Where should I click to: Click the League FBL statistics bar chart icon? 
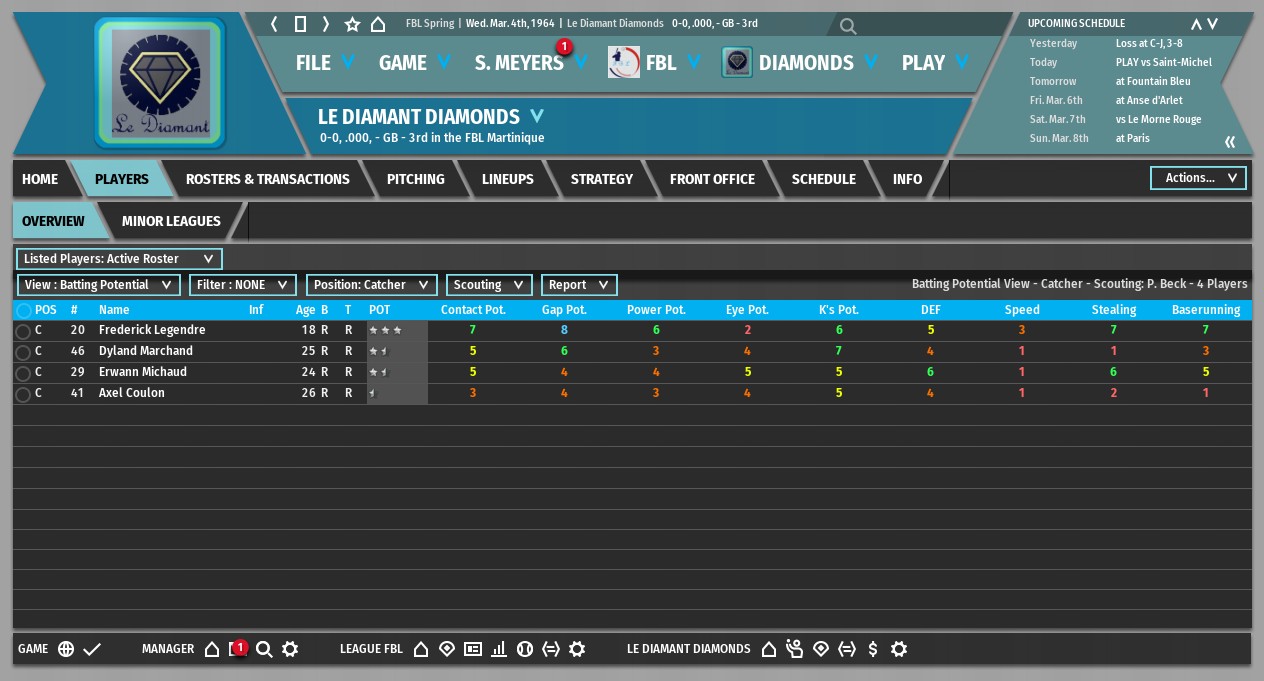click(x=499, y=649)
